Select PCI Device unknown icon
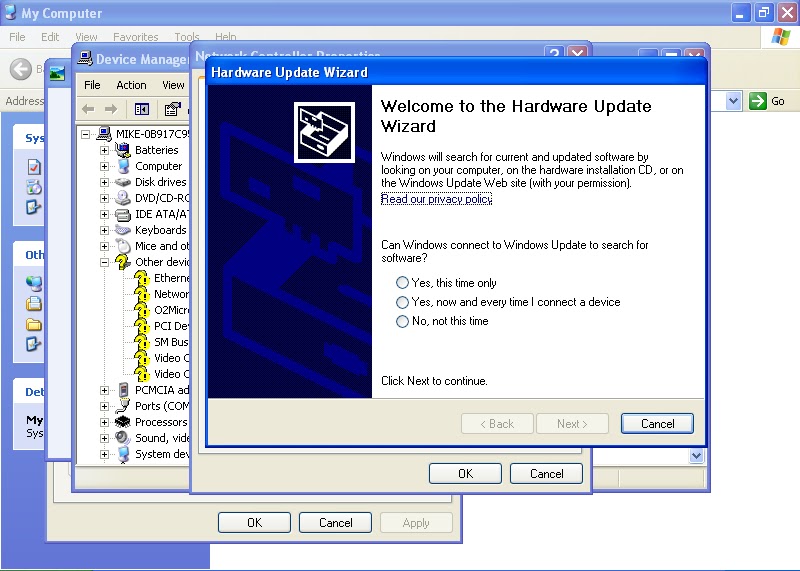 pos(142,326)
